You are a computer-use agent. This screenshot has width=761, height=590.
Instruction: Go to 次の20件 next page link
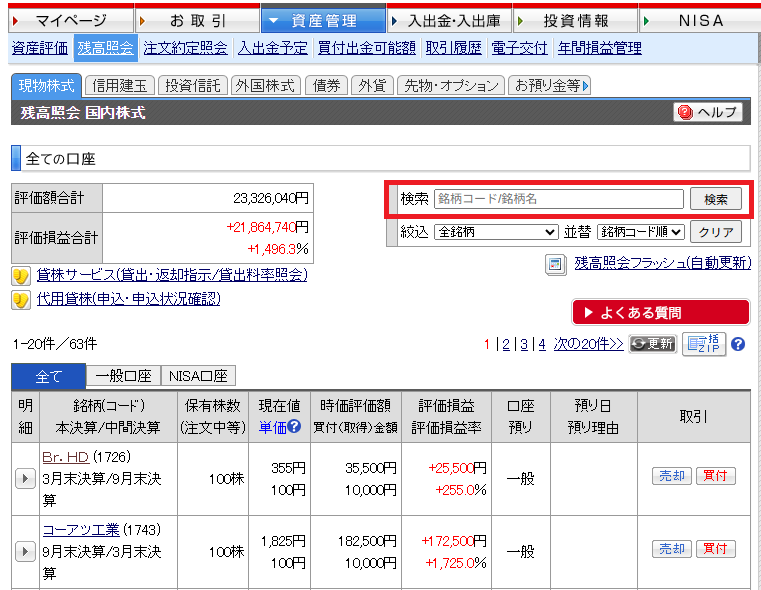(x=588, y=344)
